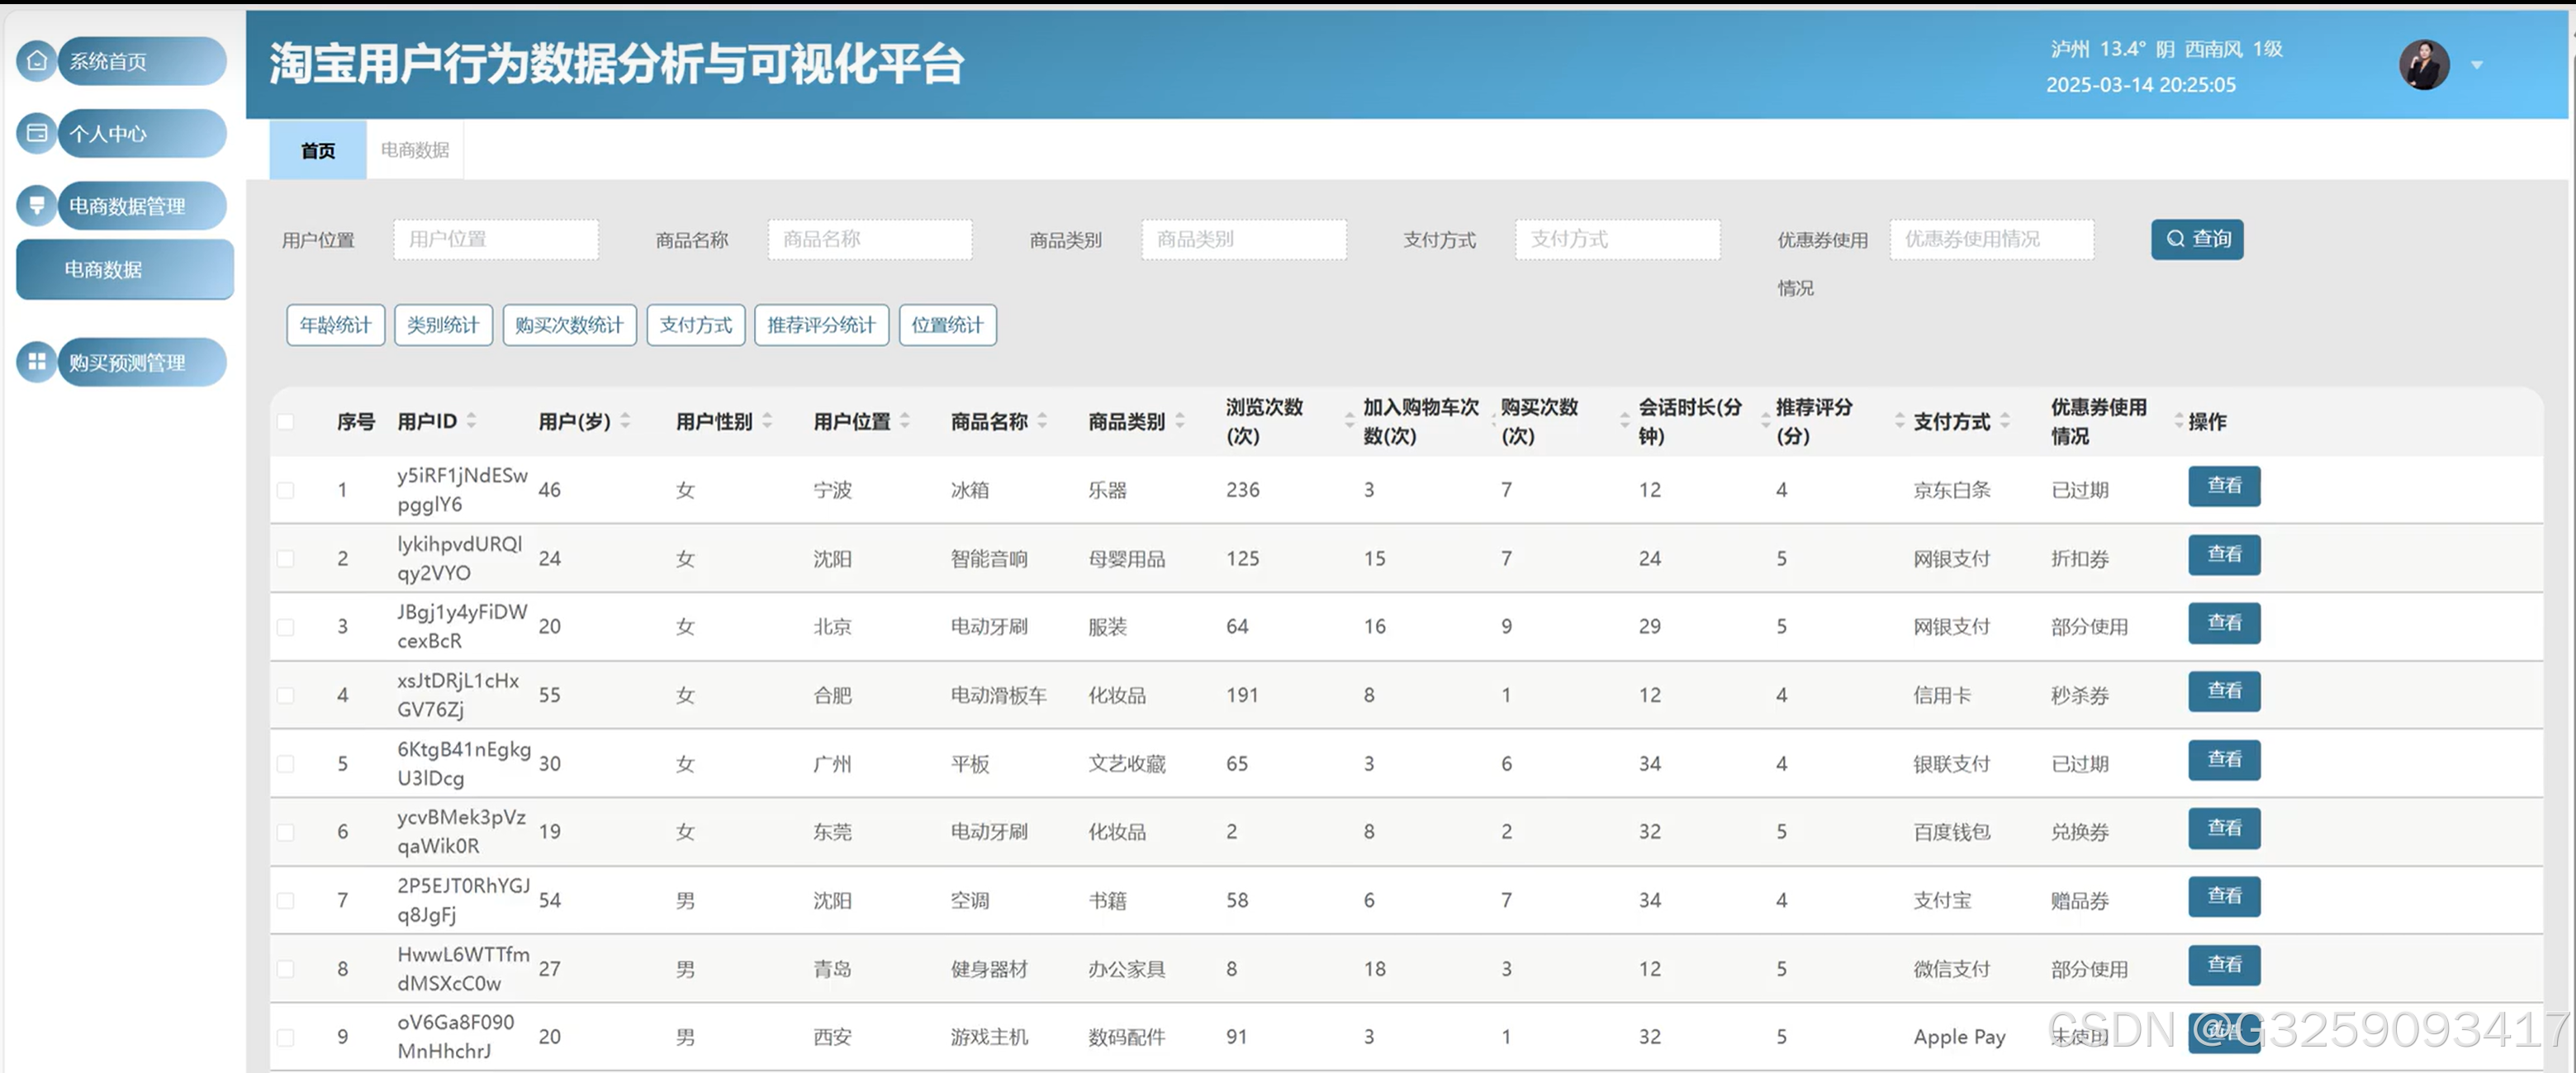
Task: Check row 4 checkbox for 电动滑板车
Action: pyautogui.click(x=286, y=695)
